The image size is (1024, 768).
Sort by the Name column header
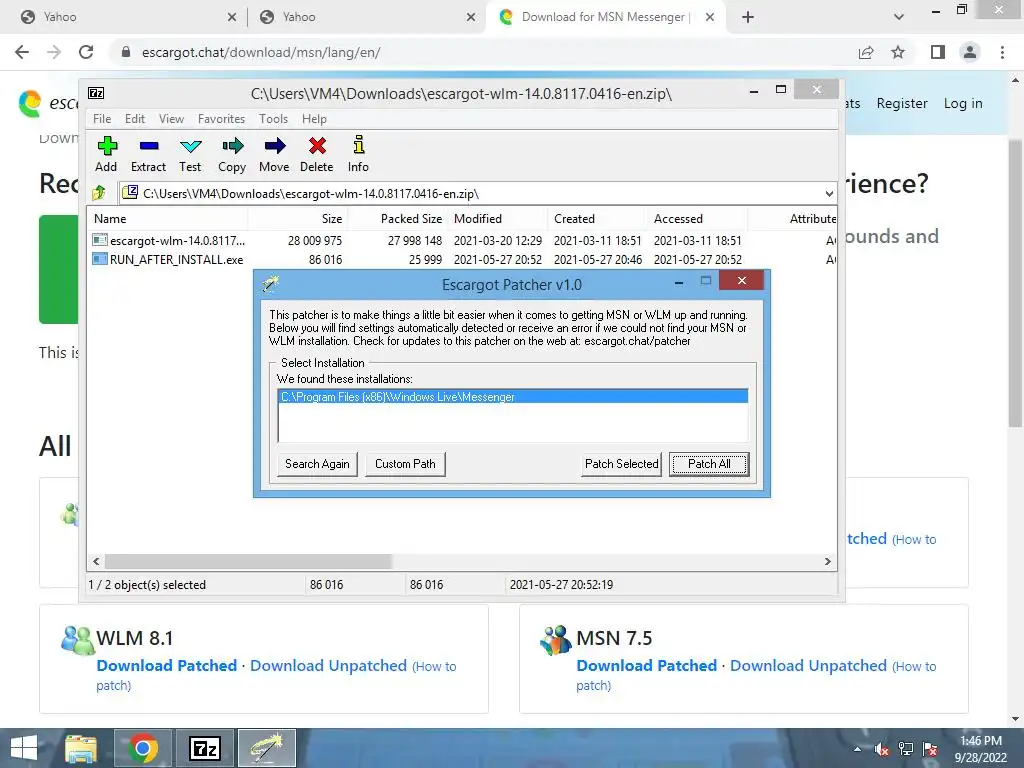(x=168, y=219)
